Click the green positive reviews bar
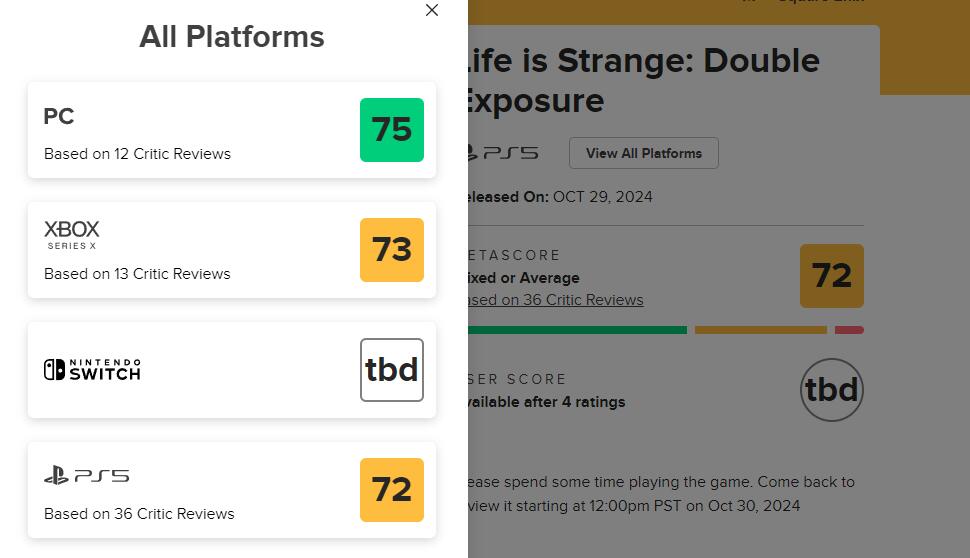Screen dimensions: 970x558 [x=577, y=330]
